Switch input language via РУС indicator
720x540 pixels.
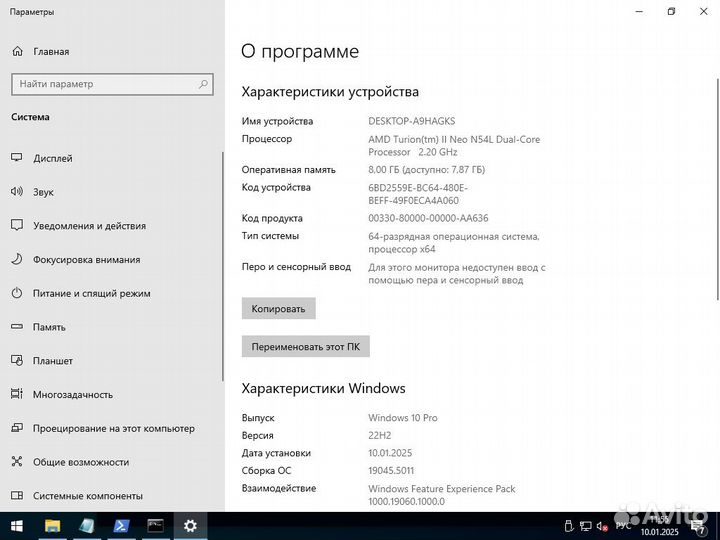tap(623, 526)
